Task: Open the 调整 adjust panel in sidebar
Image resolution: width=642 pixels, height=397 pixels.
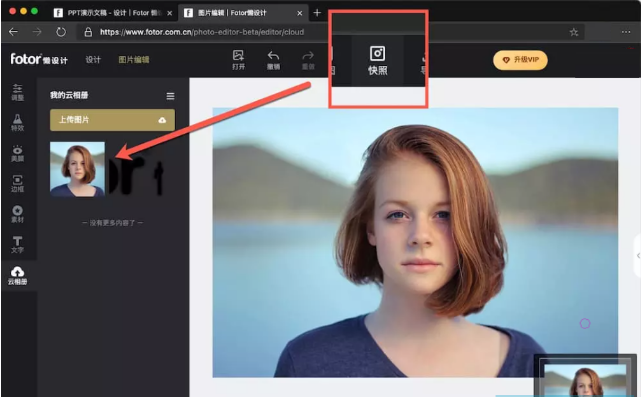Action: [18, 92]
